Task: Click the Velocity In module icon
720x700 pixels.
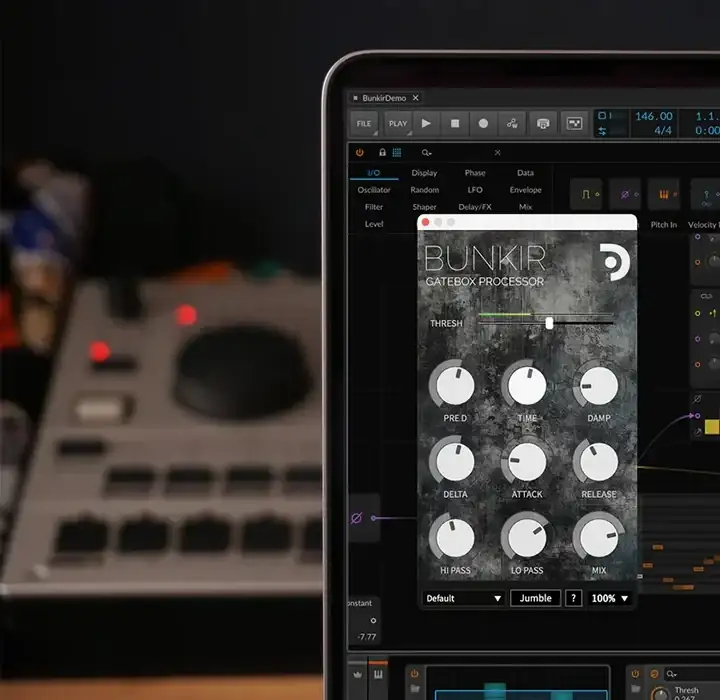Action: (706, 194)
